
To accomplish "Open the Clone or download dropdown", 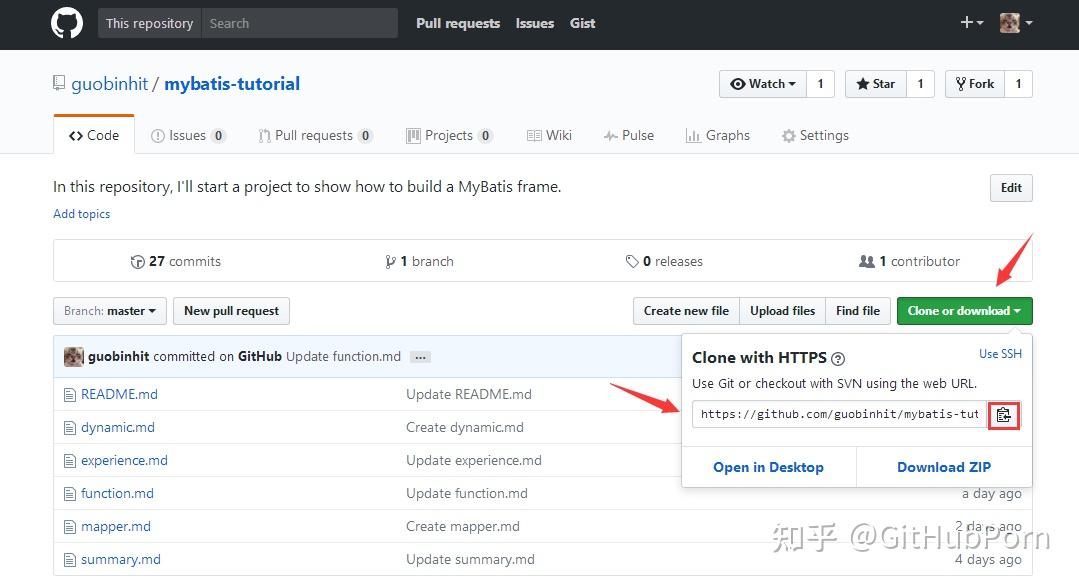I will click(x=963, y=311).
